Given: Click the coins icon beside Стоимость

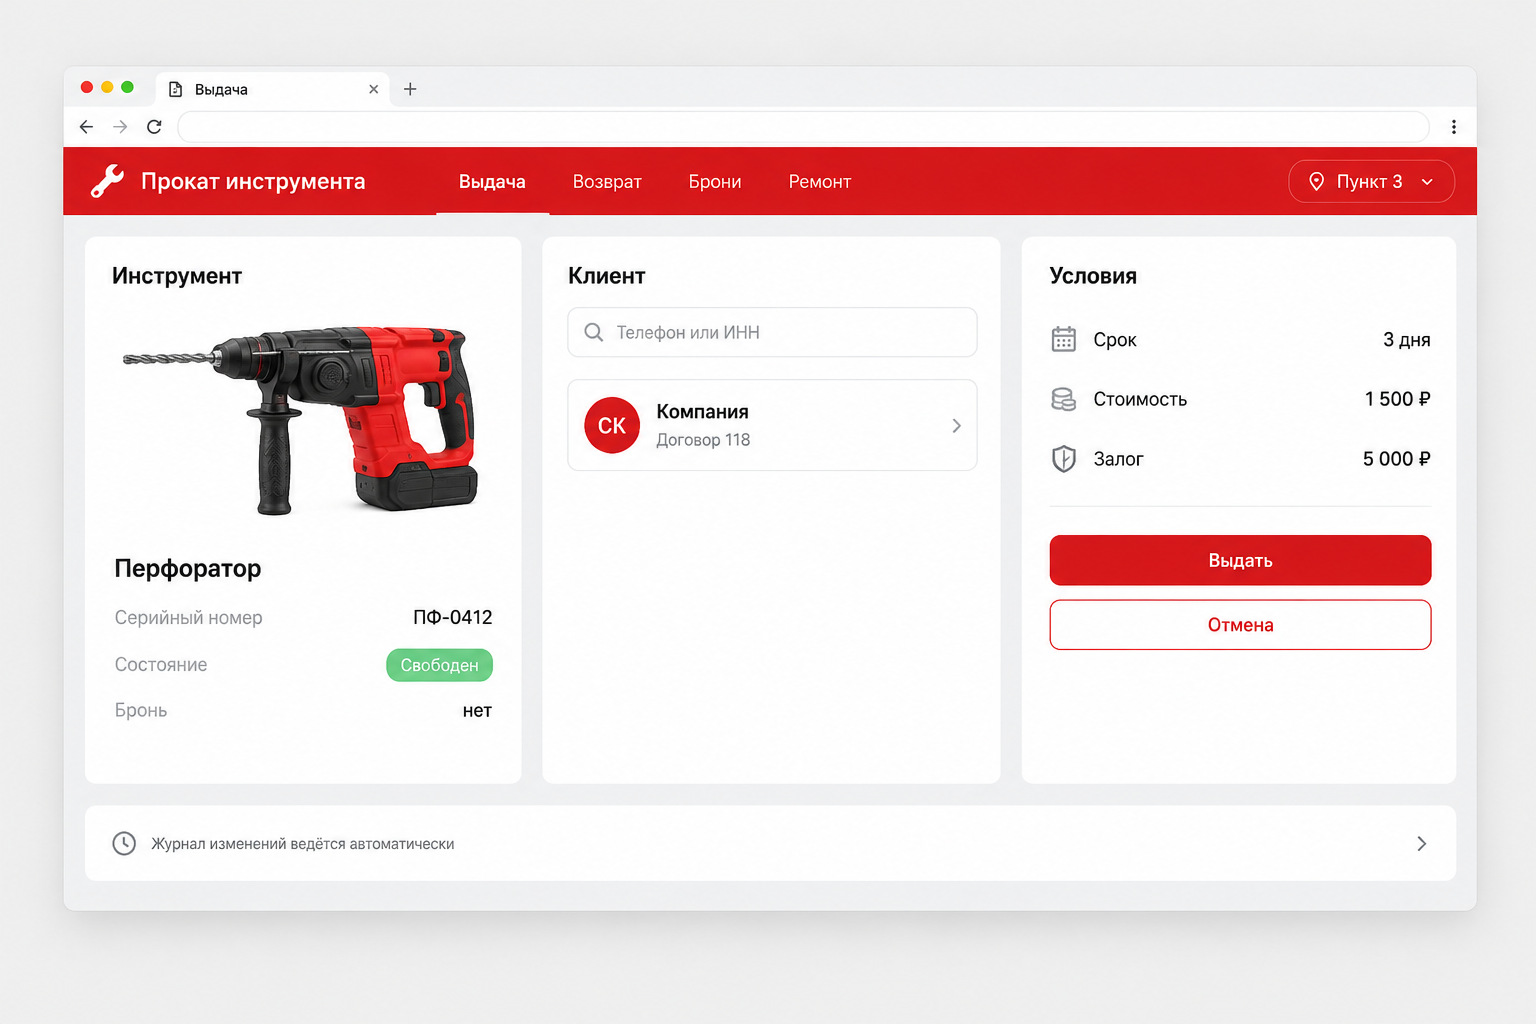Looking at the screenshot, I should tap(1063, 399).
